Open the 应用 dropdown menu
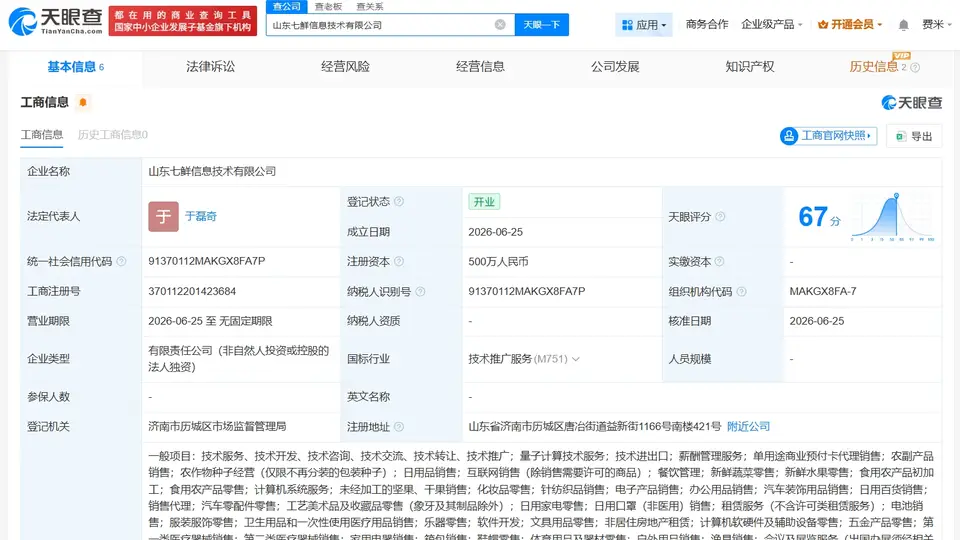 point(643,25)
